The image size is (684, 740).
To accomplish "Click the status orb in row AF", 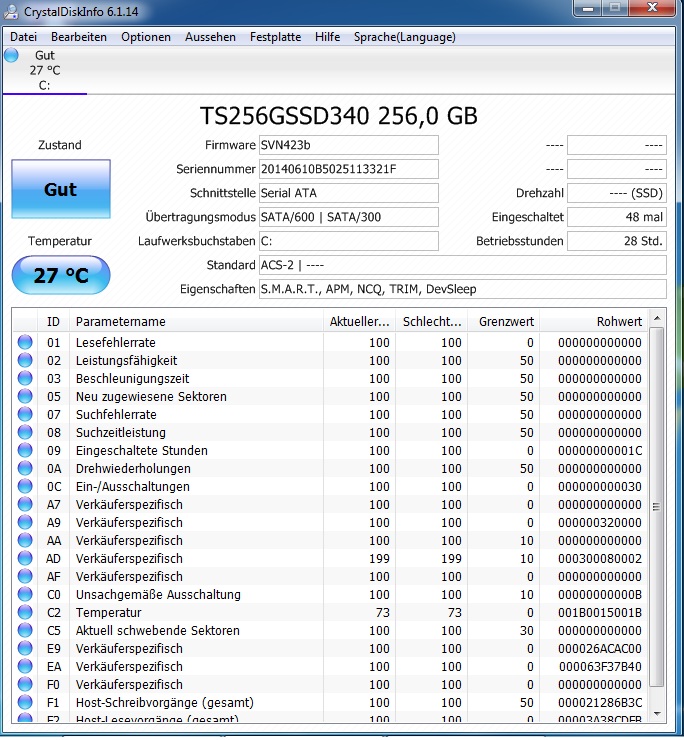I will [x=25, y=576].
